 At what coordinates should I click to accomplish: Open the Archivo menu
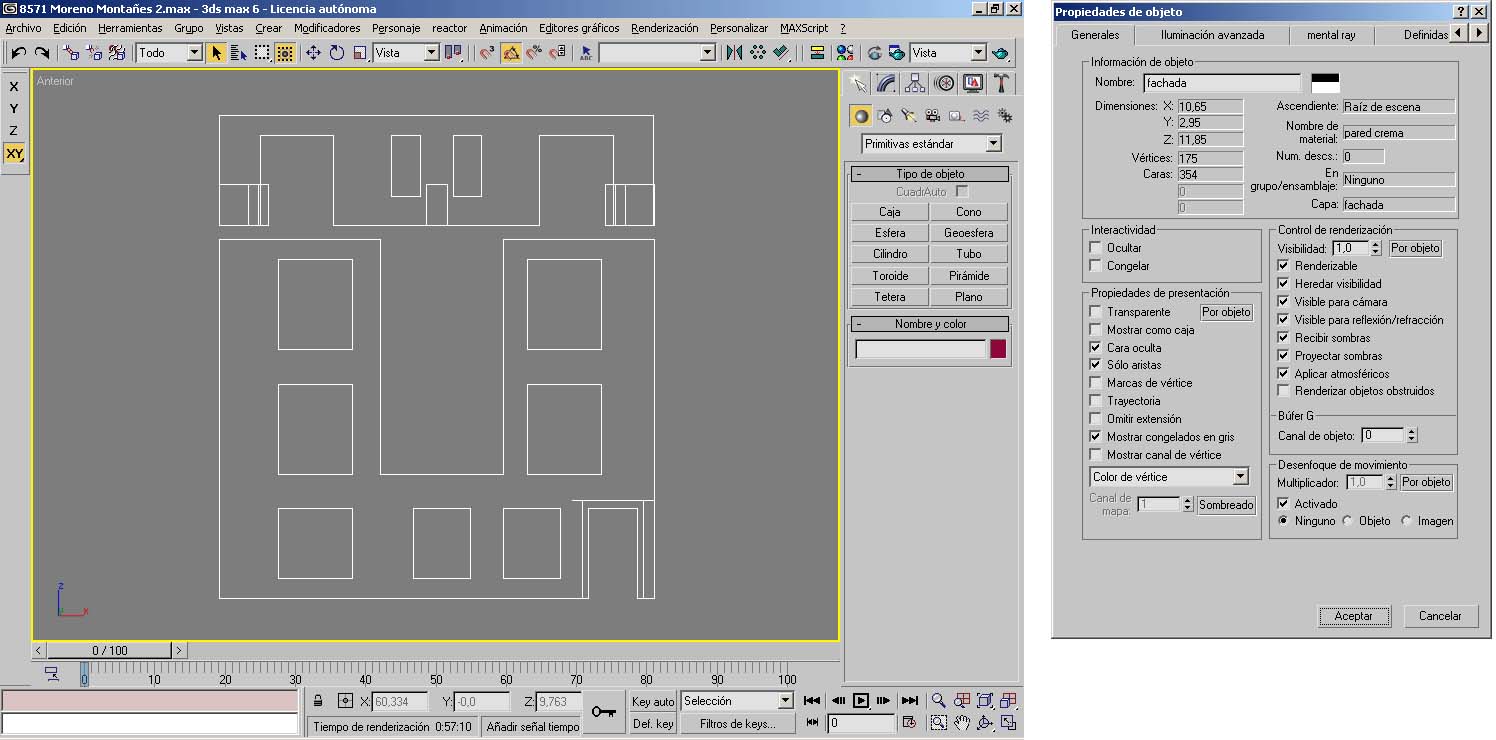click(24, 28)
